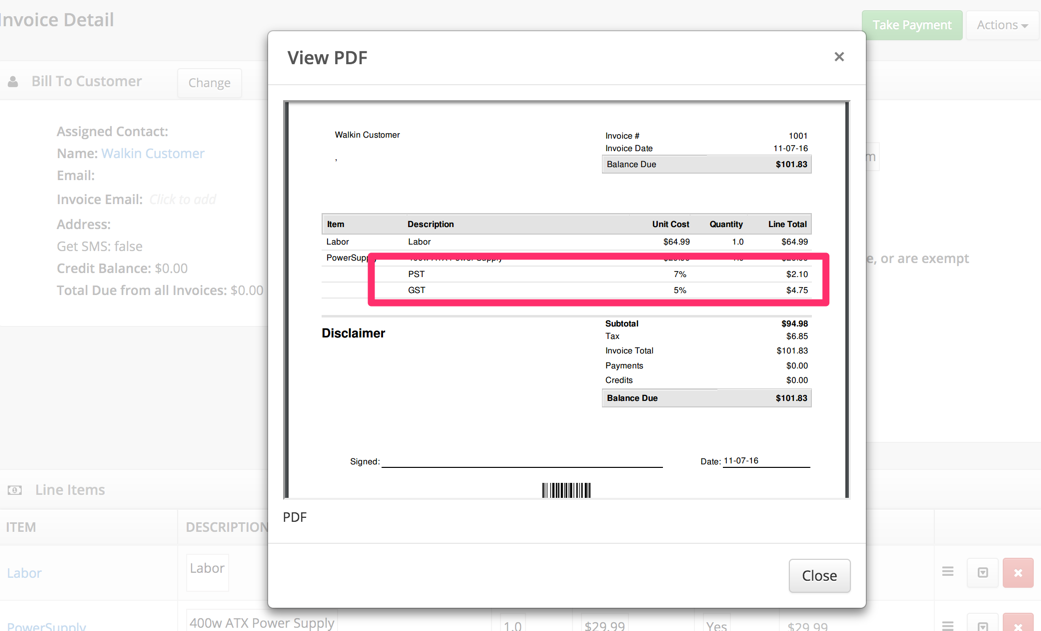Screen dimensions: 1041x631
Task: Click to add an Invoice Email
Action: click(182, 199)
